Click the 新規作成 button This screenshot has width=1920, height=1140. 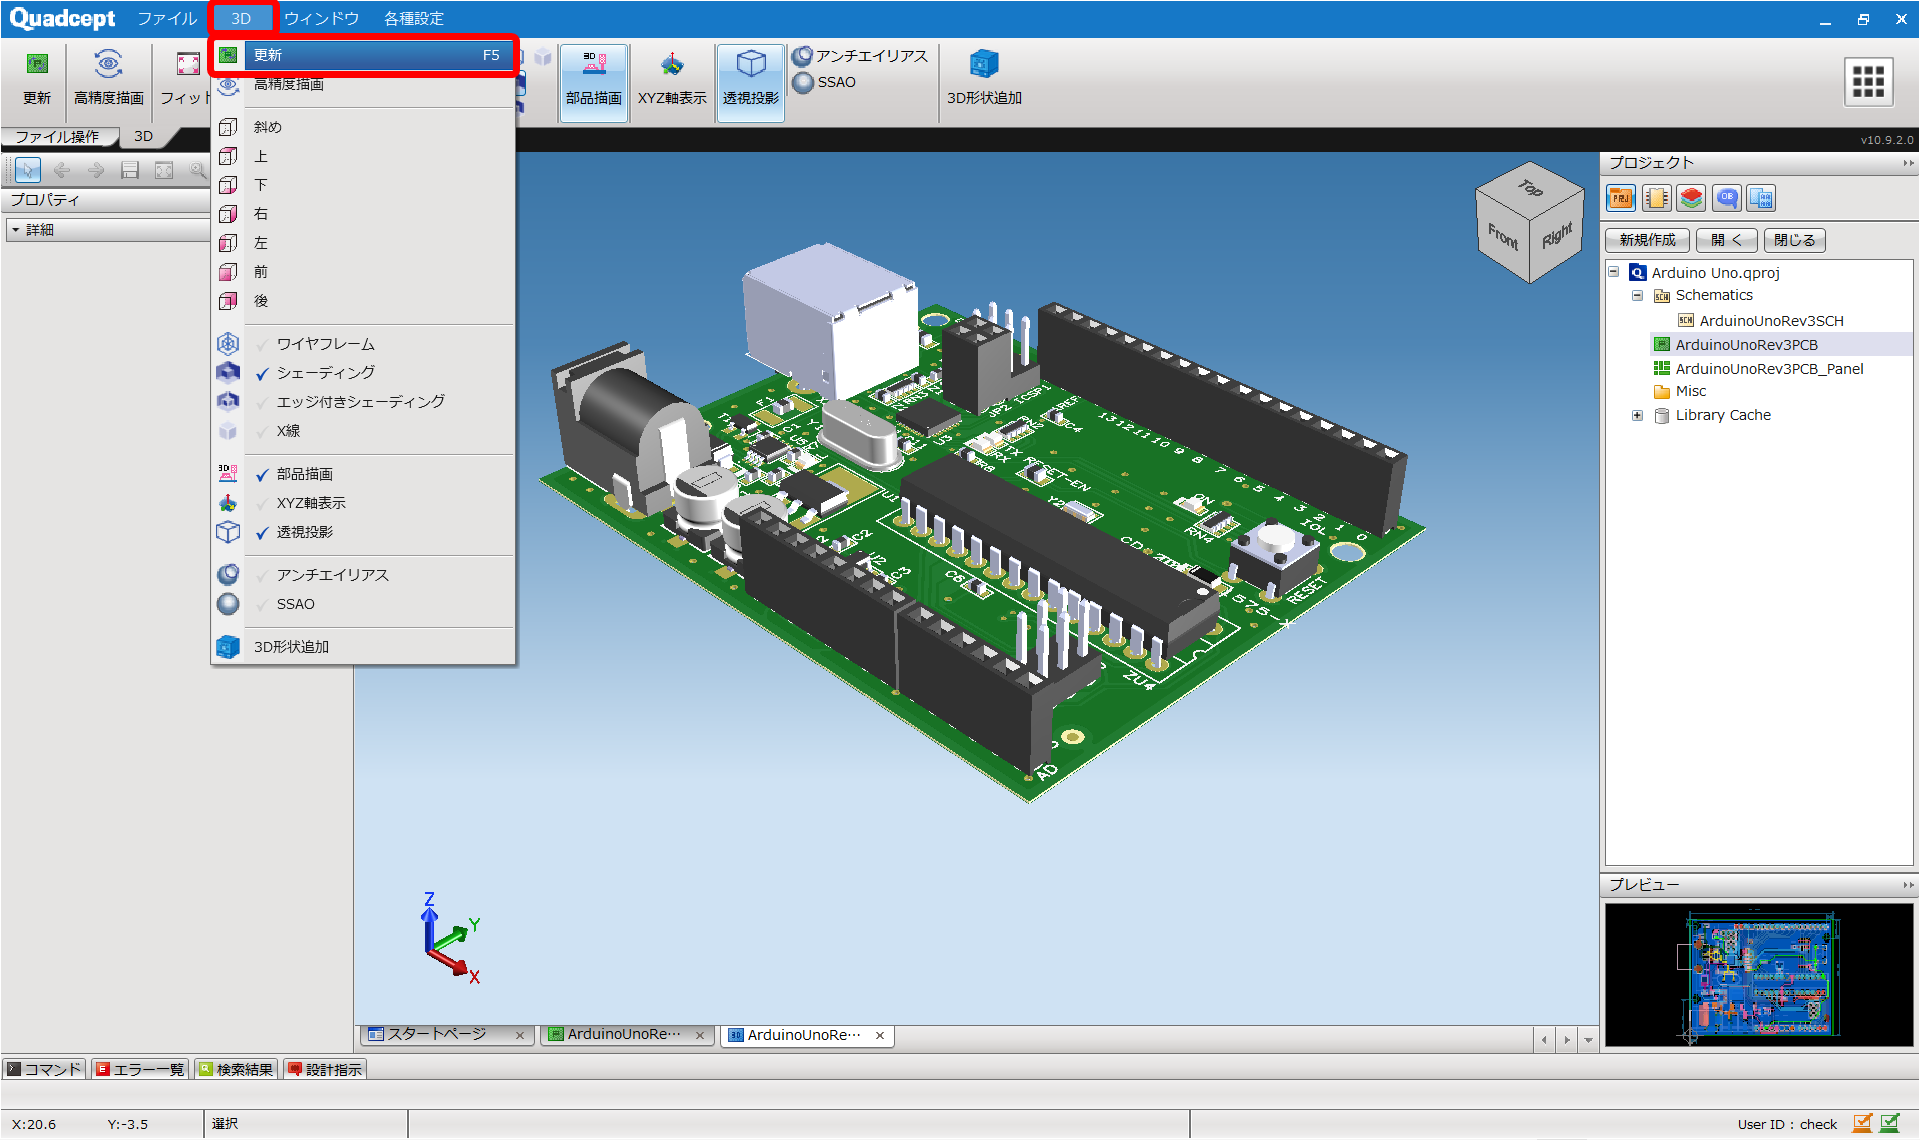pos(1647,240)
